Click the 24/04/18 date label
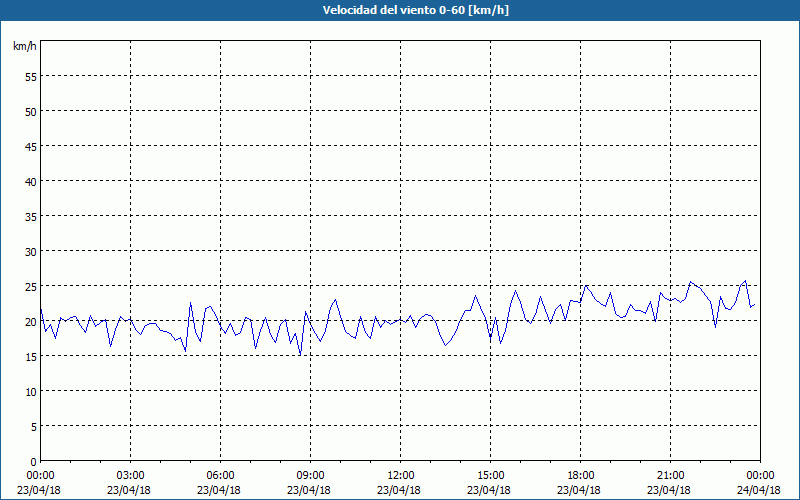 [x=759, y=490]
